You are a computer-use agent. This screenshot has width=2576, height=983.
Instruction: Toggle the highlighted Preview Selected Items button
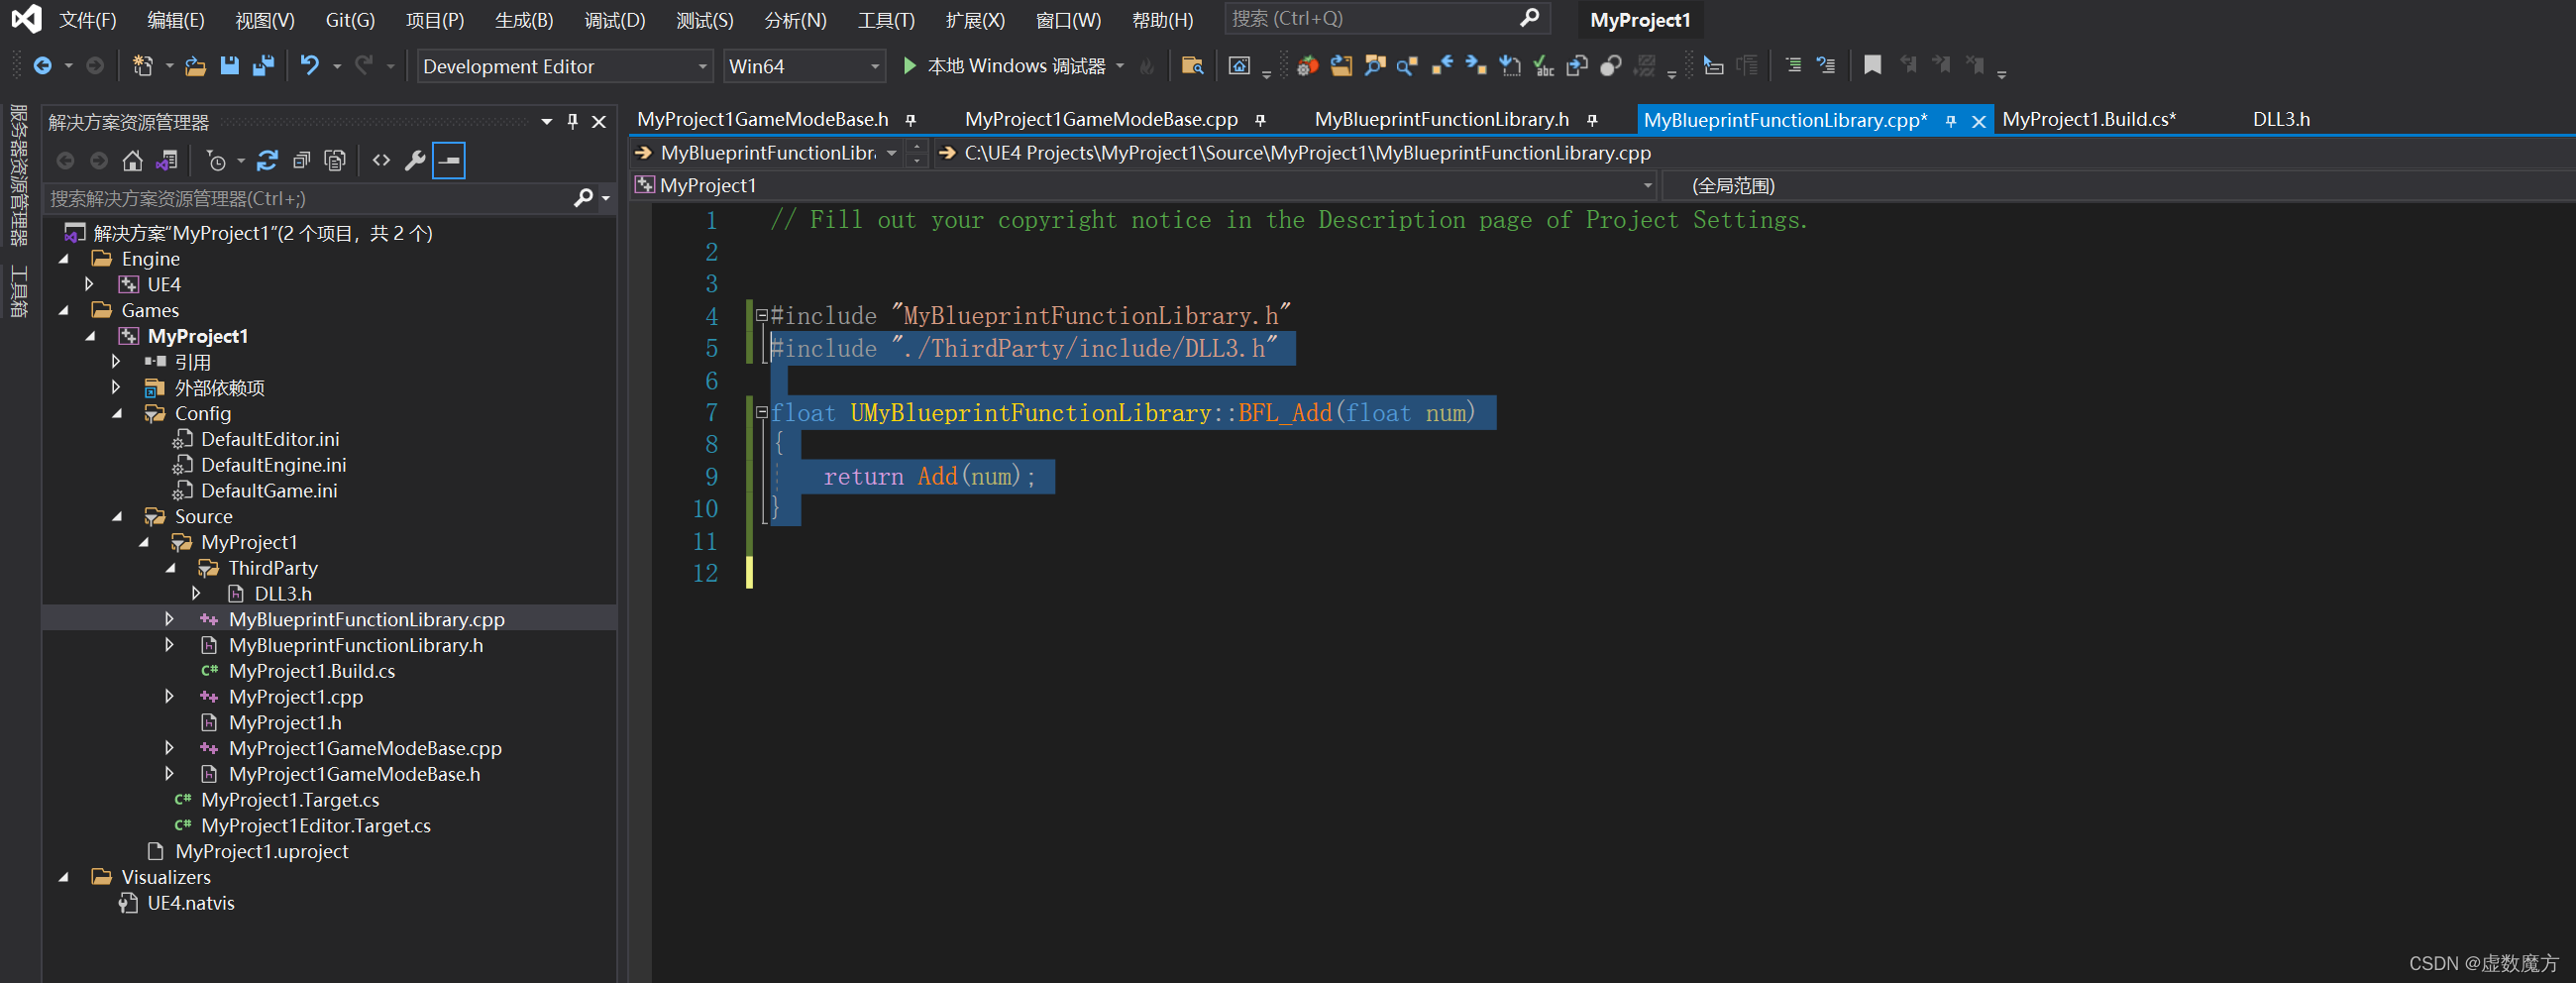pyautogui.click(x=449, y=160)
